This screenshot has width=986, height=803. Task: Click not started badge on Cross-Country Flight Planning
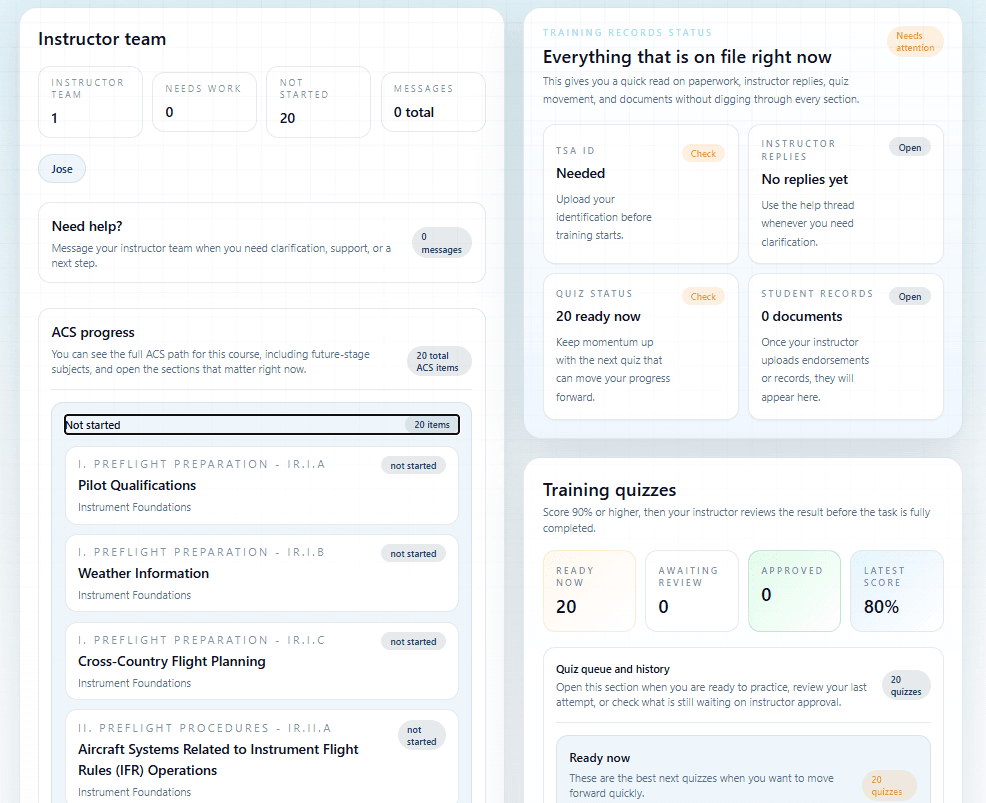[413, 641]
